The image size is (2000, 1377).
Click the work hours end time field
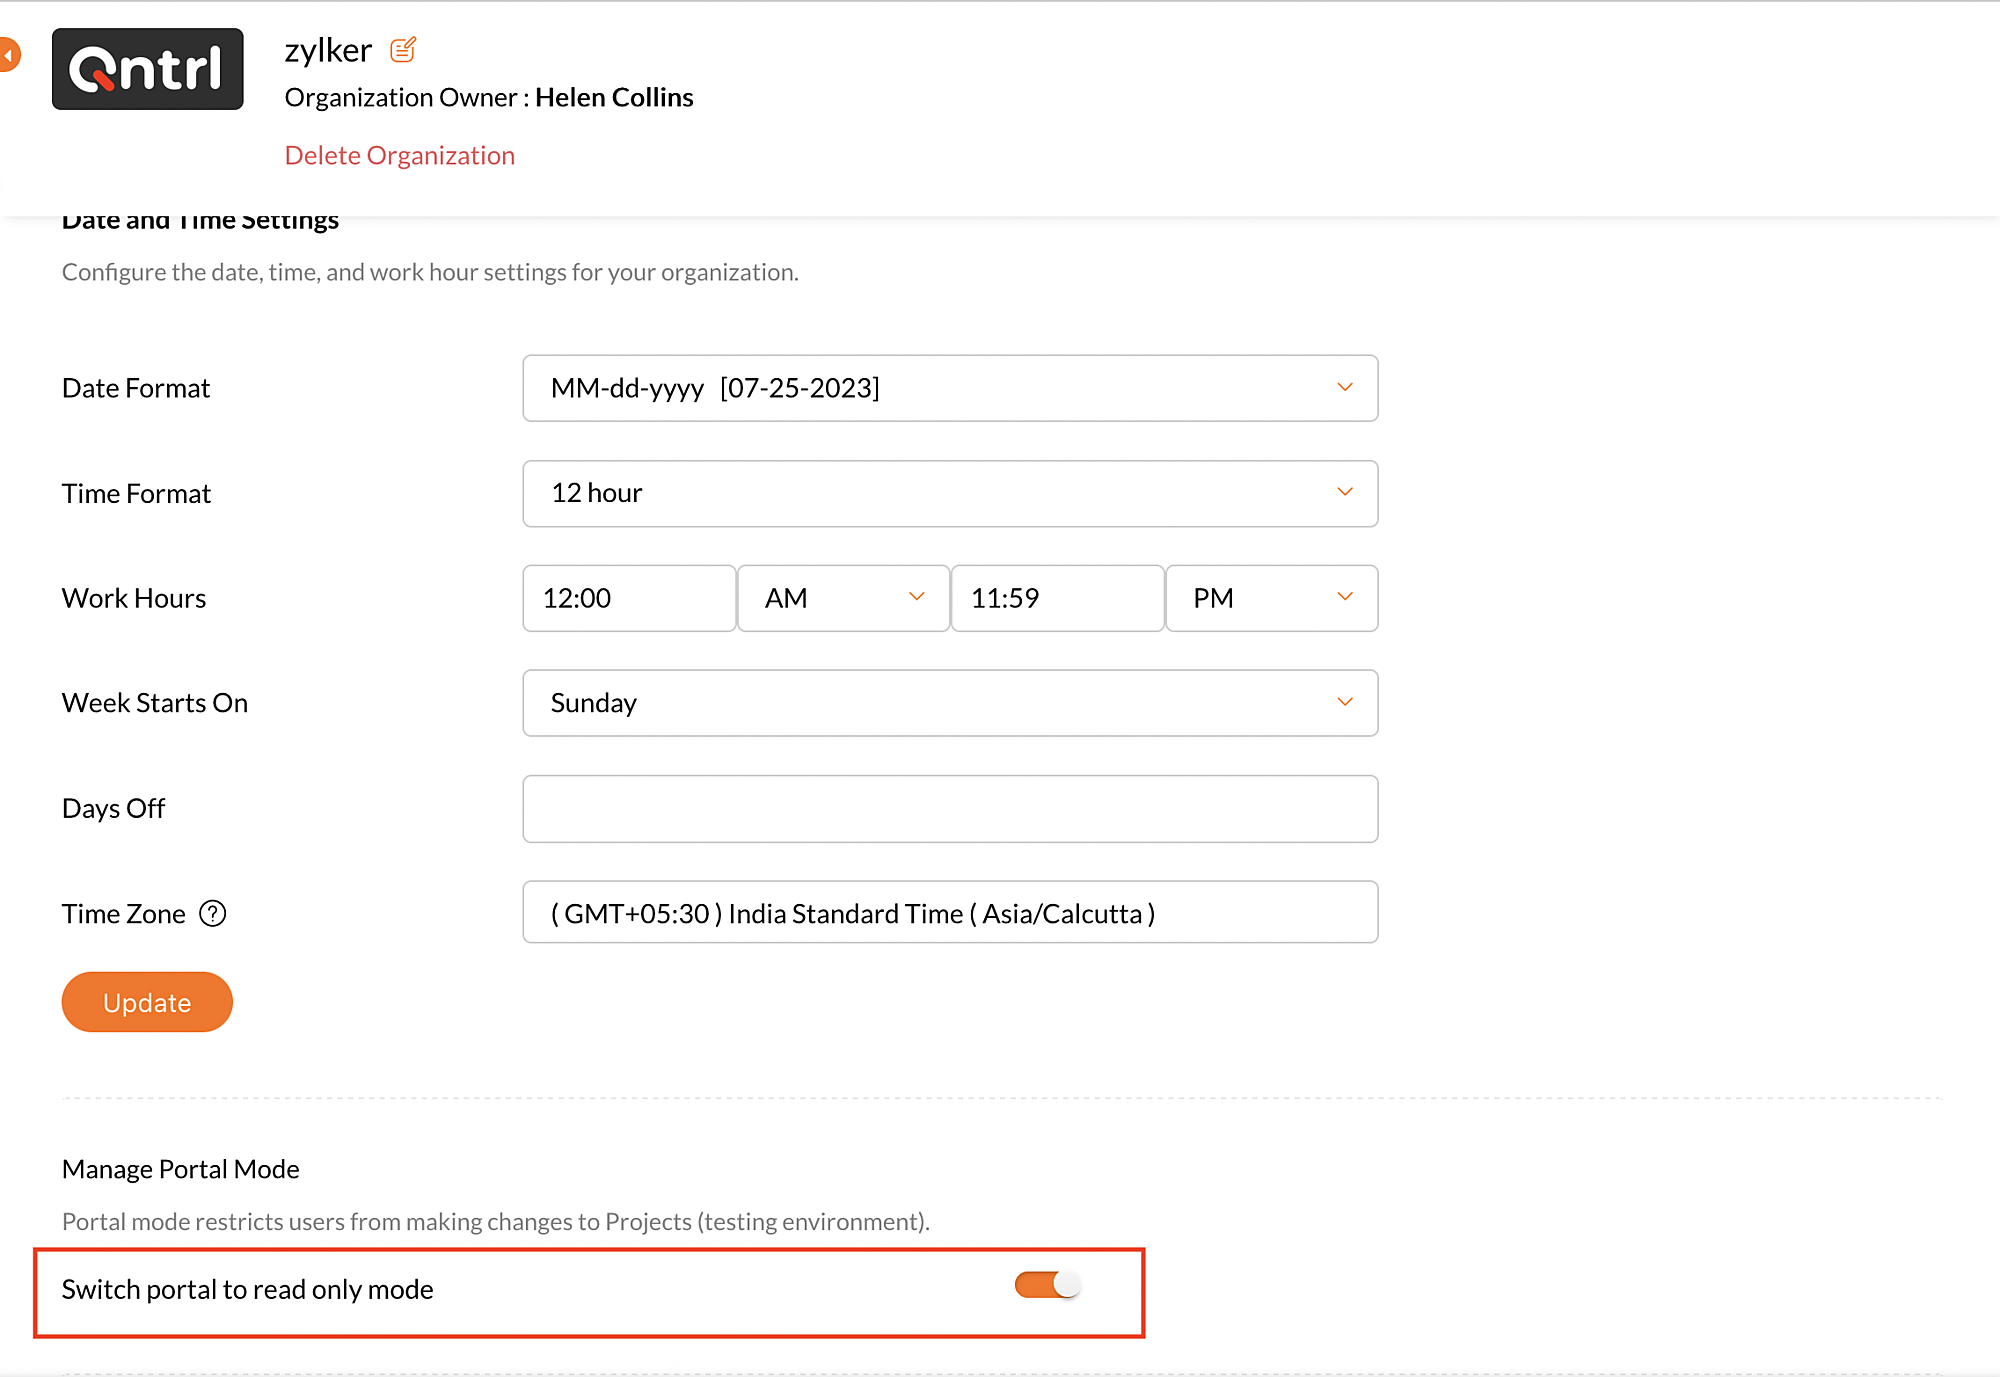point(1057,598)
